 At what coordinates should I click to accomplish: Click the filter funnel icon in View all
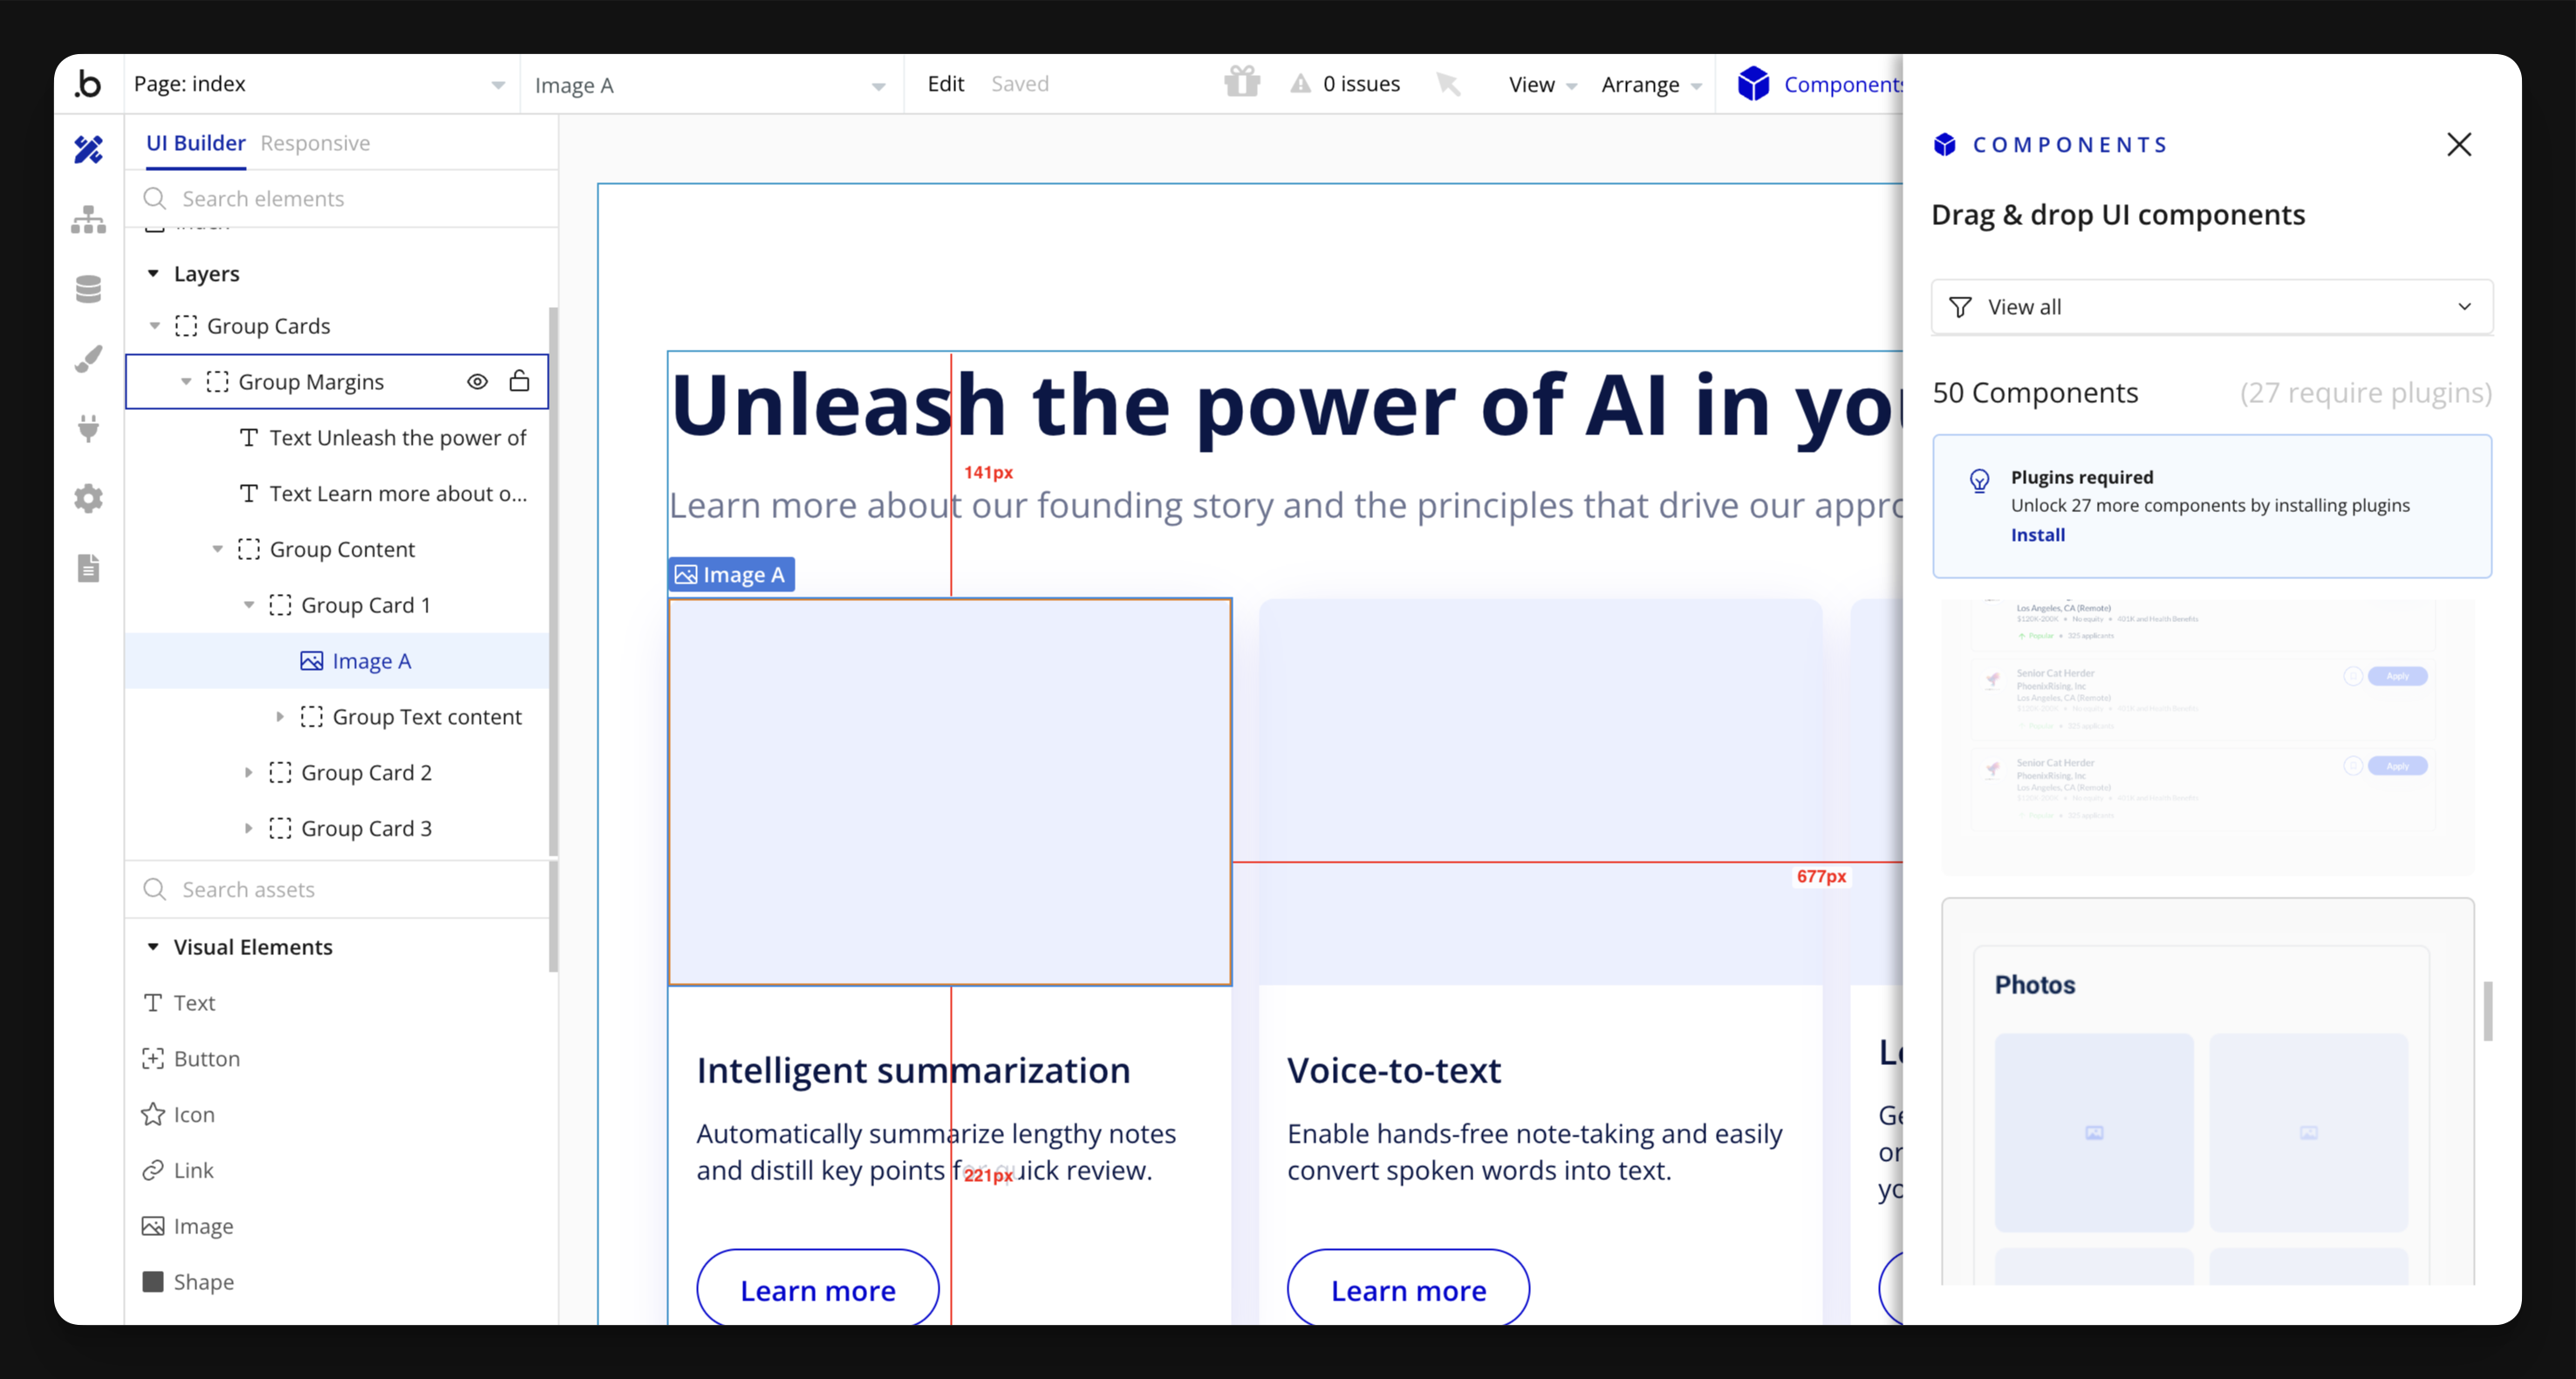click(x=1960, y=307)
